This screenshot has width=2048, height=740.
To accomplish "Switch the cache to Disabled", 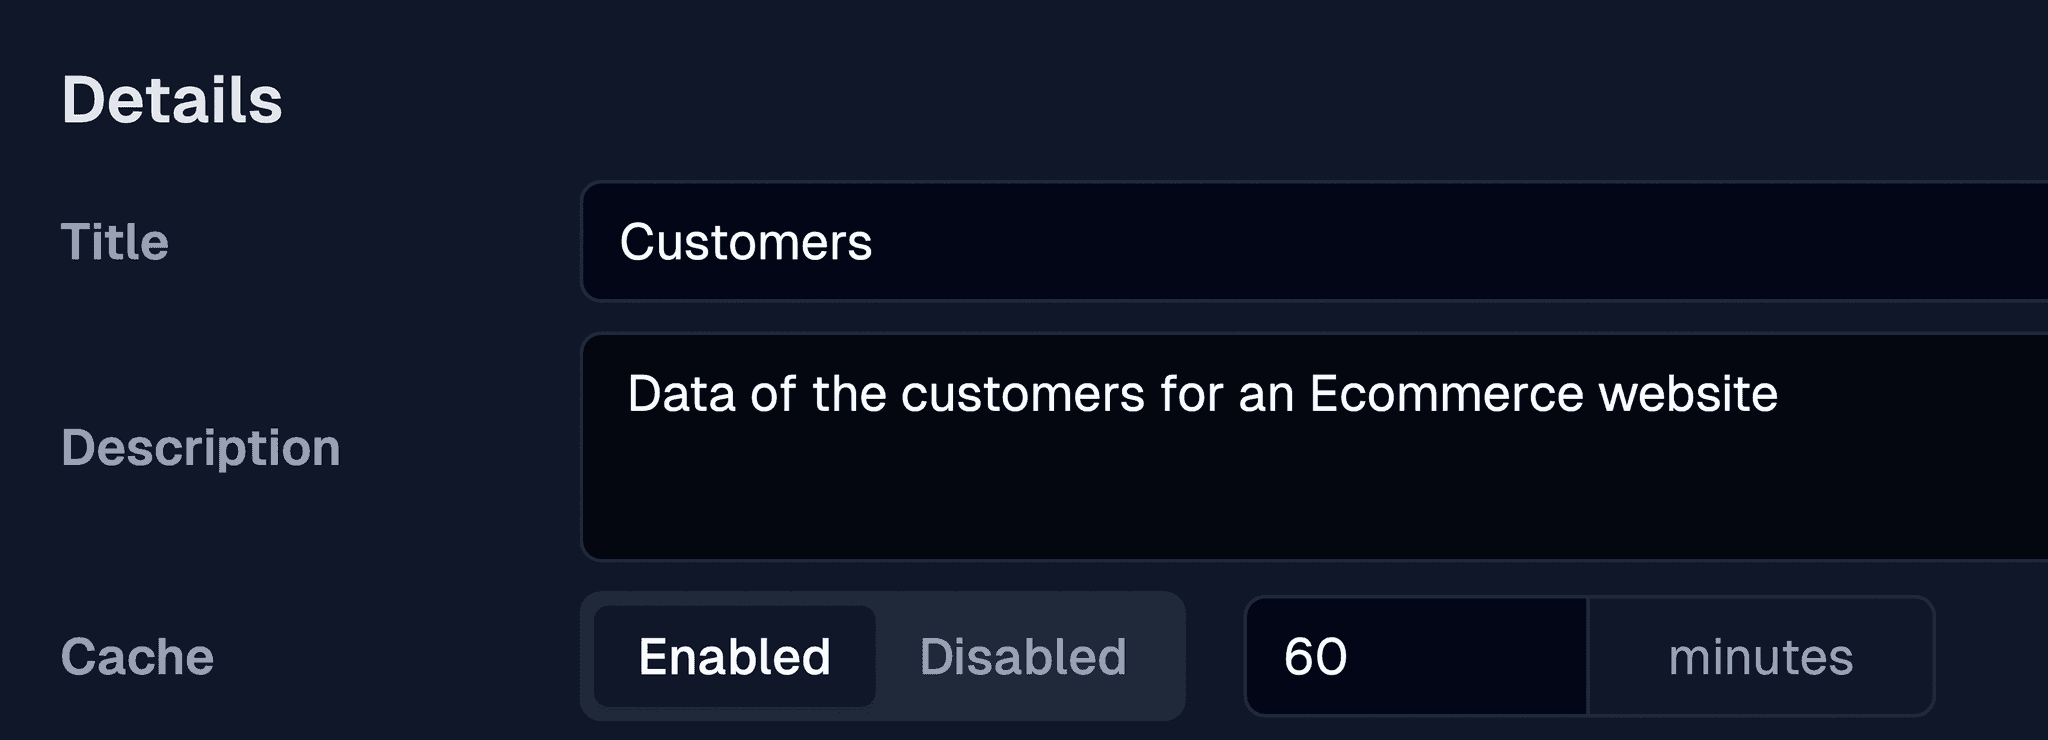I will pos(1023,657).
